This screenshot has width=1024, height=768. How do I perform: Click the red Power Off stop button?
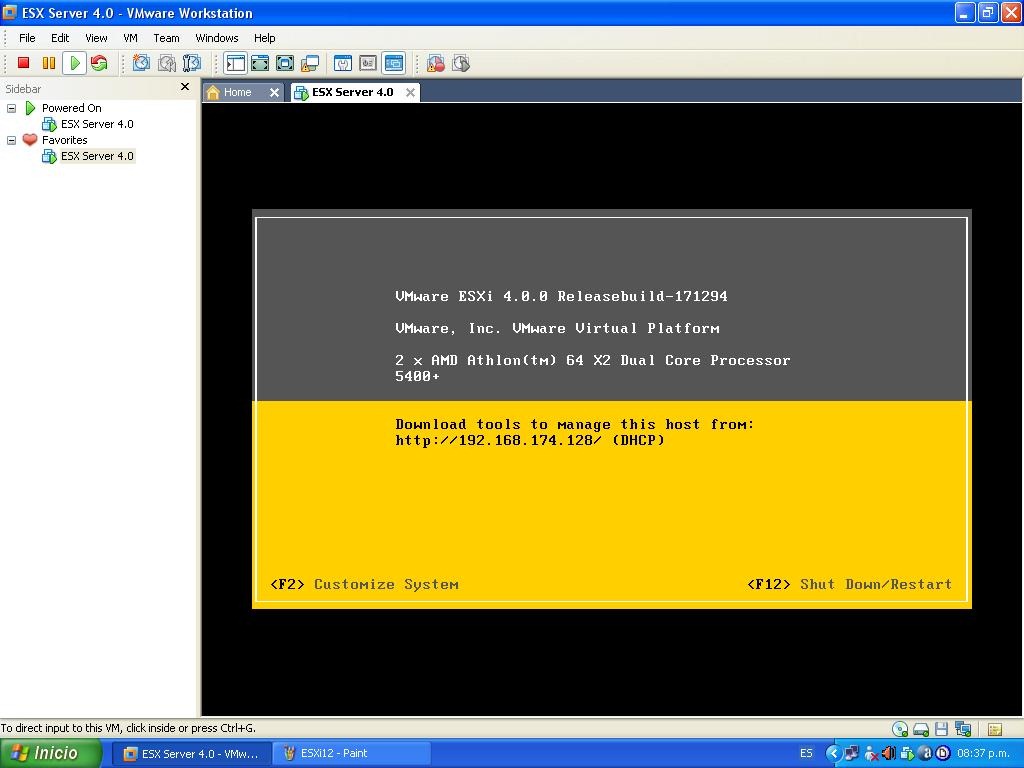click(24, 63)
